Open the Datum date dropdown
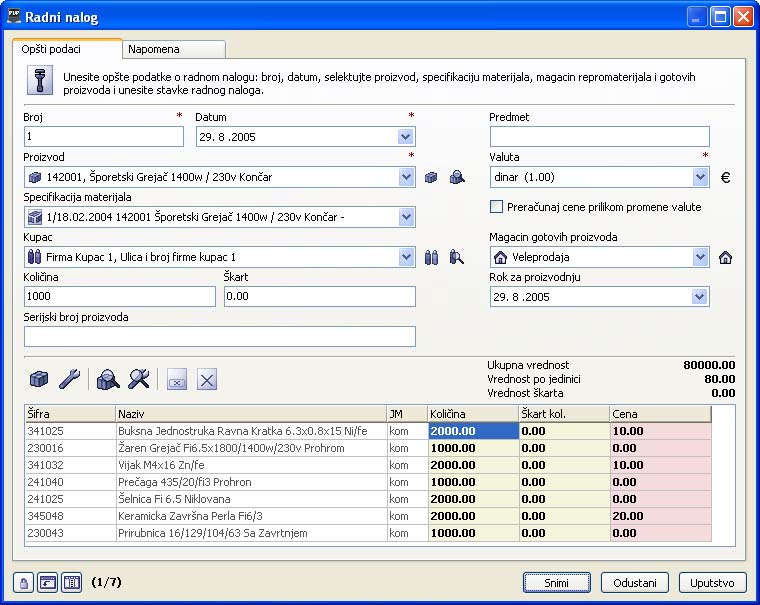The image size is (760, 605). click(406, 137)
